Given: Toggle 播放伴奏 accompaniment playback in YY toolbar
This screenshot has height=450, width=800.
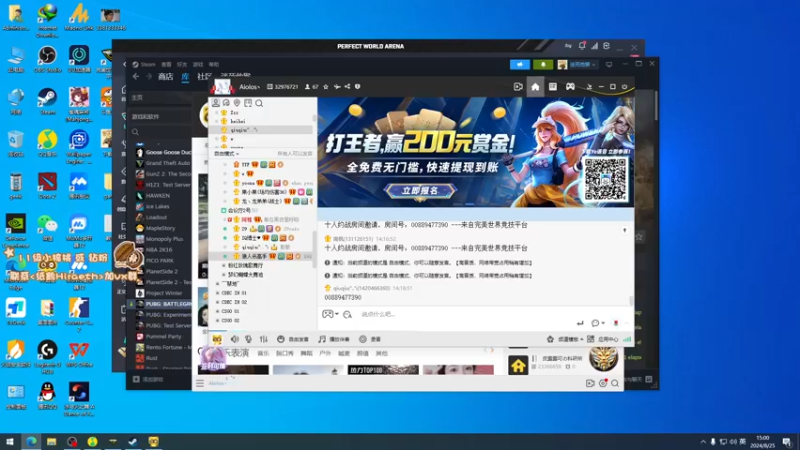Looking at the screenshot, I should [334, 339].
